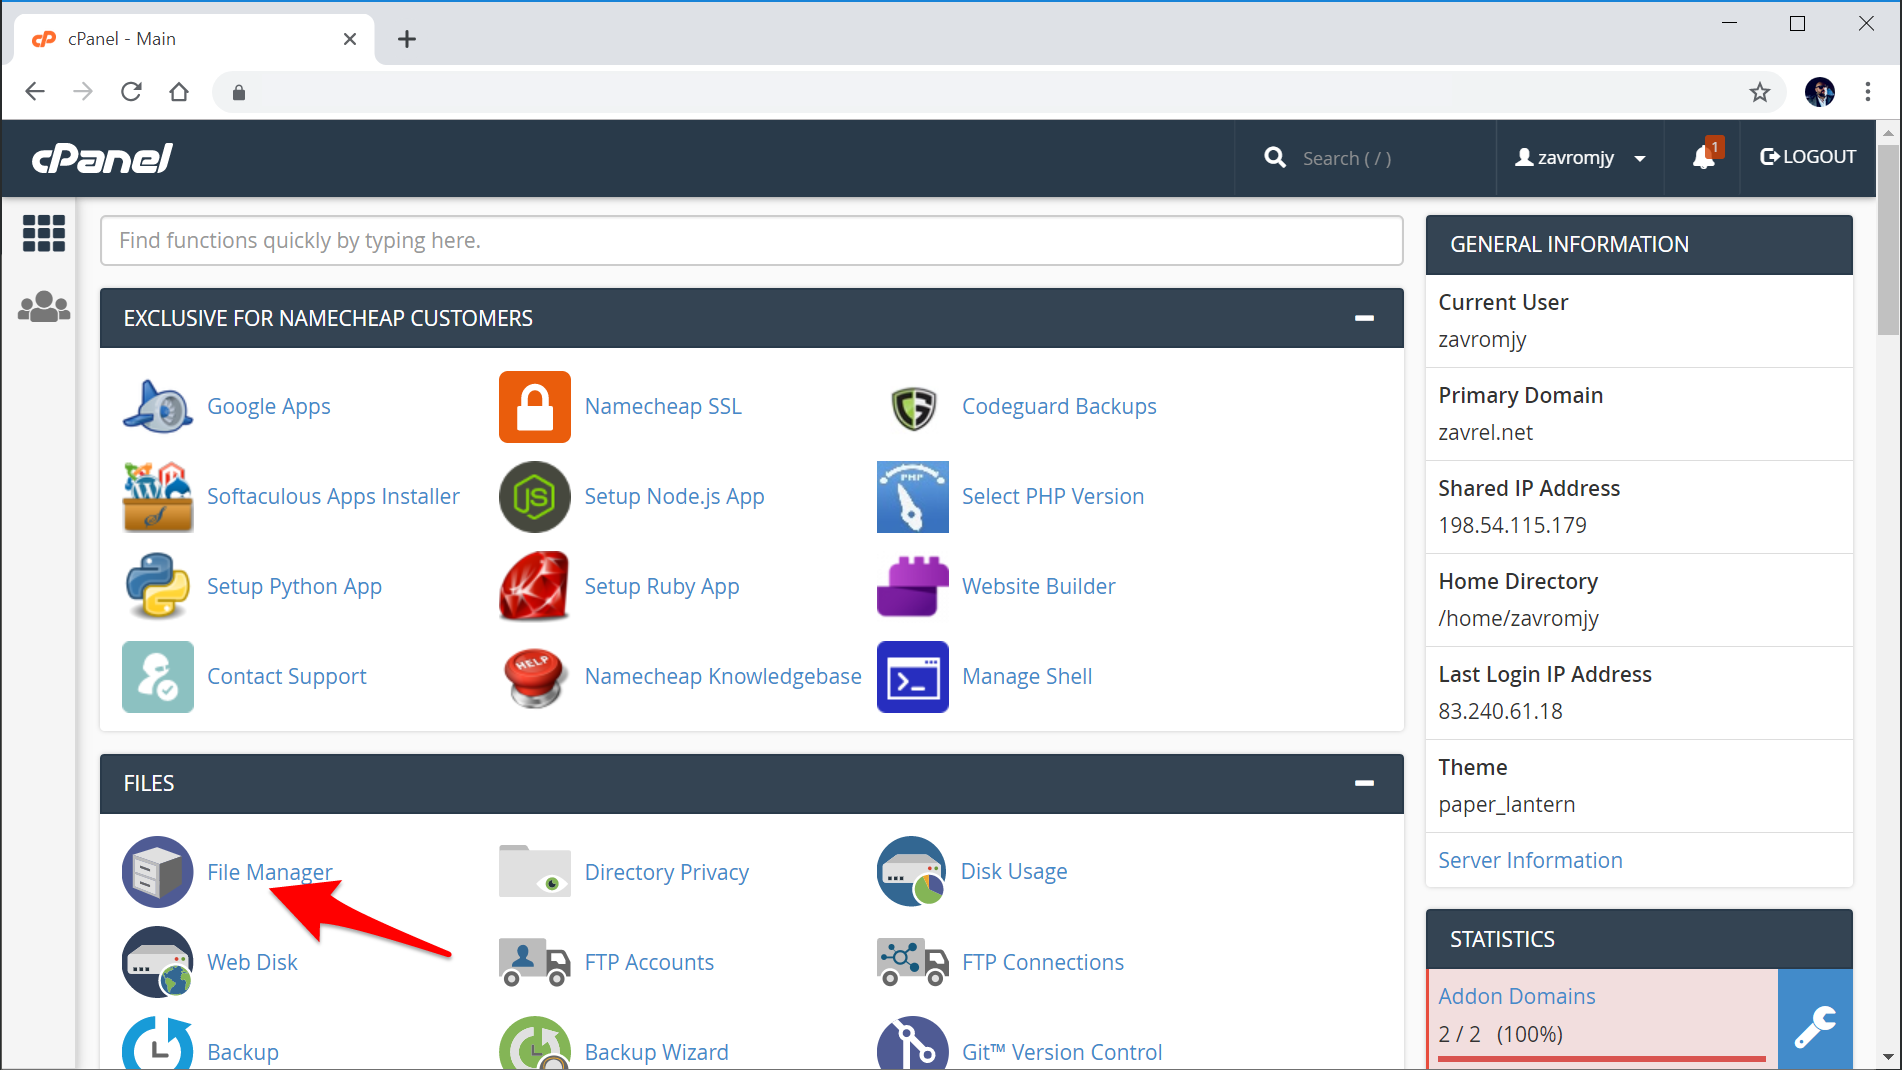Open the Chrome three-dot menu
Image resolution: width=1902 pixels, height=1070 pixels.
tap(1868, 92)
